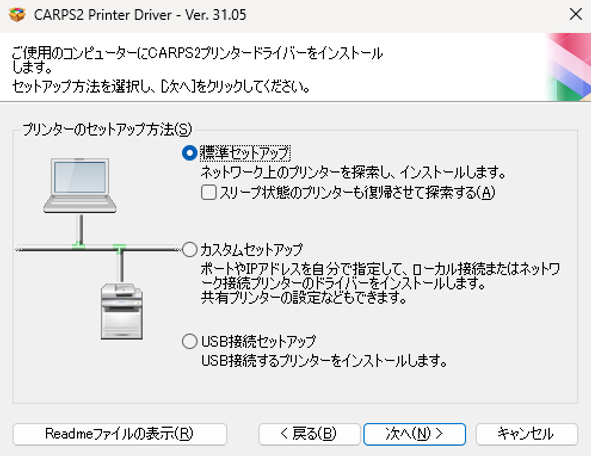Close the CARPS2 Printer Driver window
The width and height of the screenshot is (591, 456).
576,15
